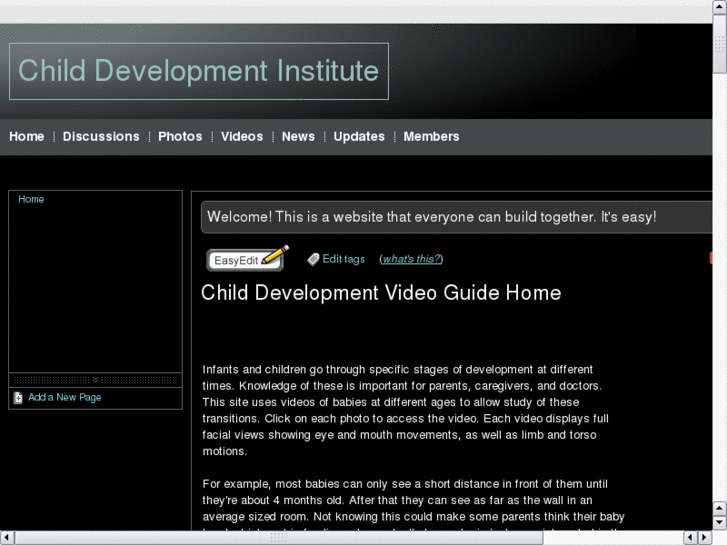The width and height of the screenshot is (727, 545).
Task: Click the second left arrow at bottom right
Action: point(691,538)
